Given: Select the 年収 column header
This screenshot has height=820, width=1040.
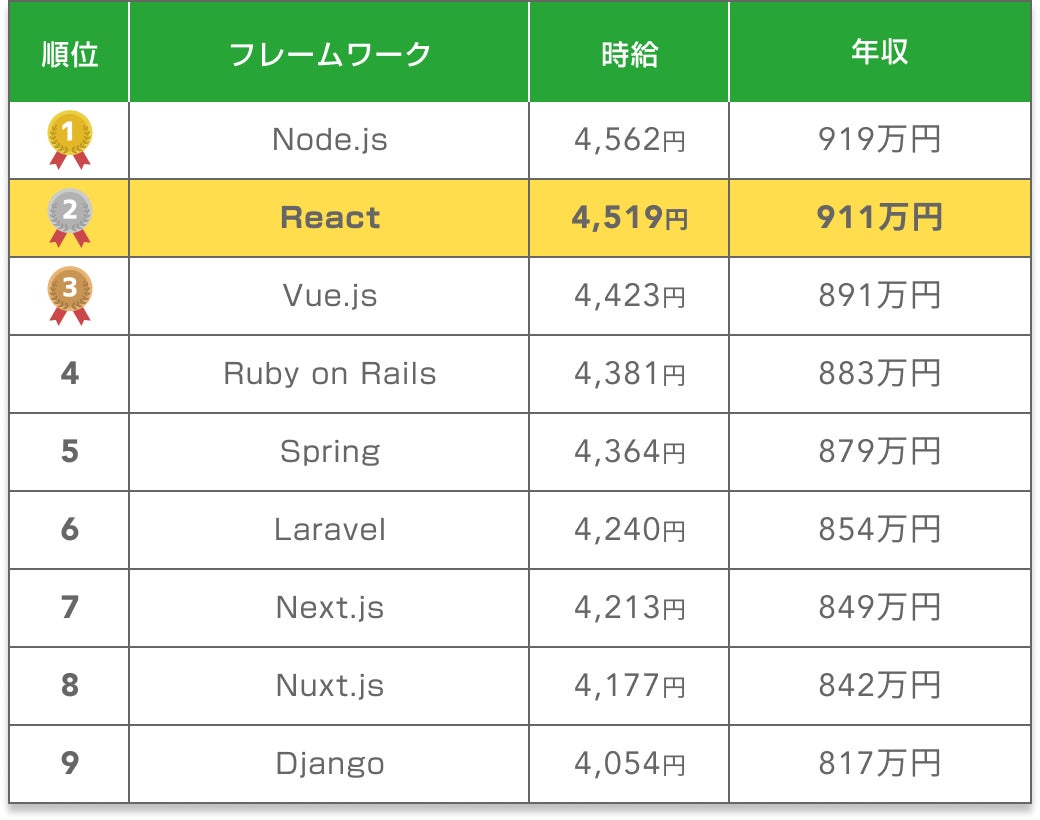Looking at the screenshot, I should click(879, 53).
